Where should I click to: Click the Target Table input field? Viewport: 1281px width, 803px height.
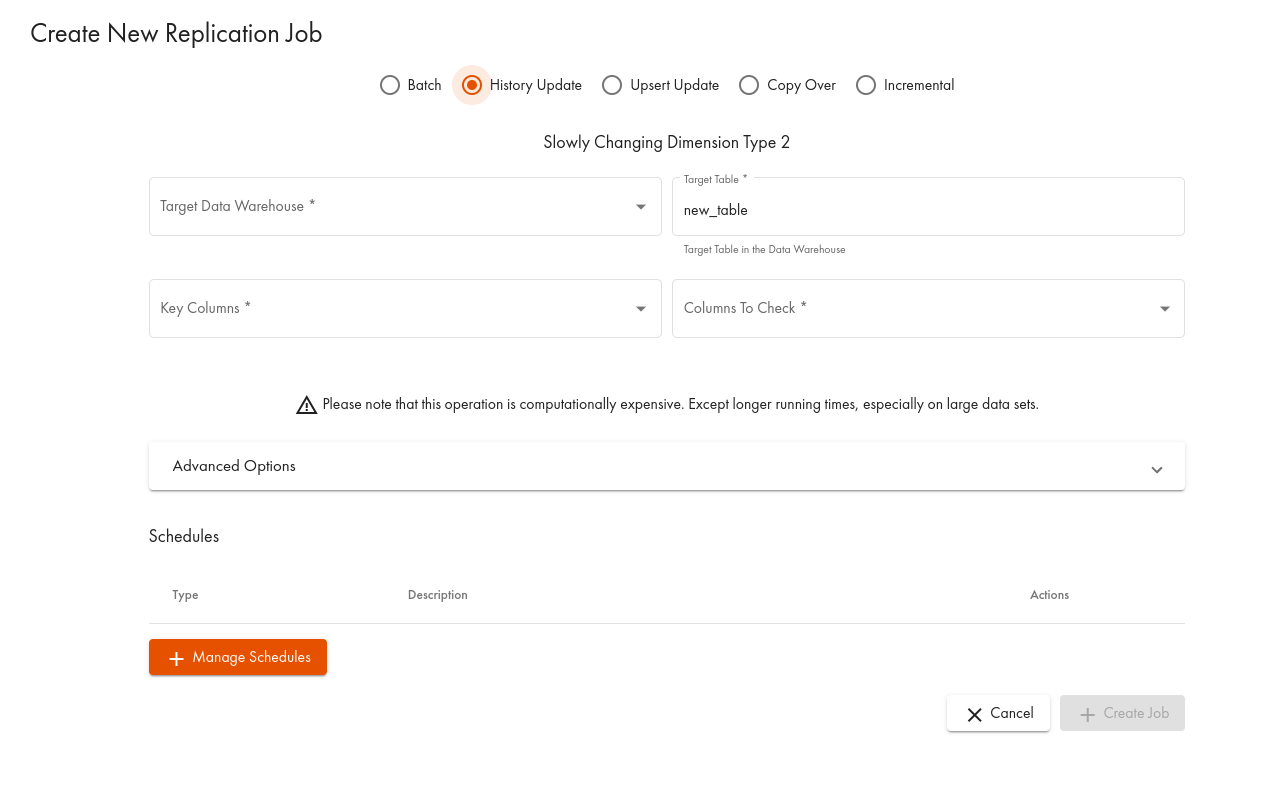tap(927, 210)
